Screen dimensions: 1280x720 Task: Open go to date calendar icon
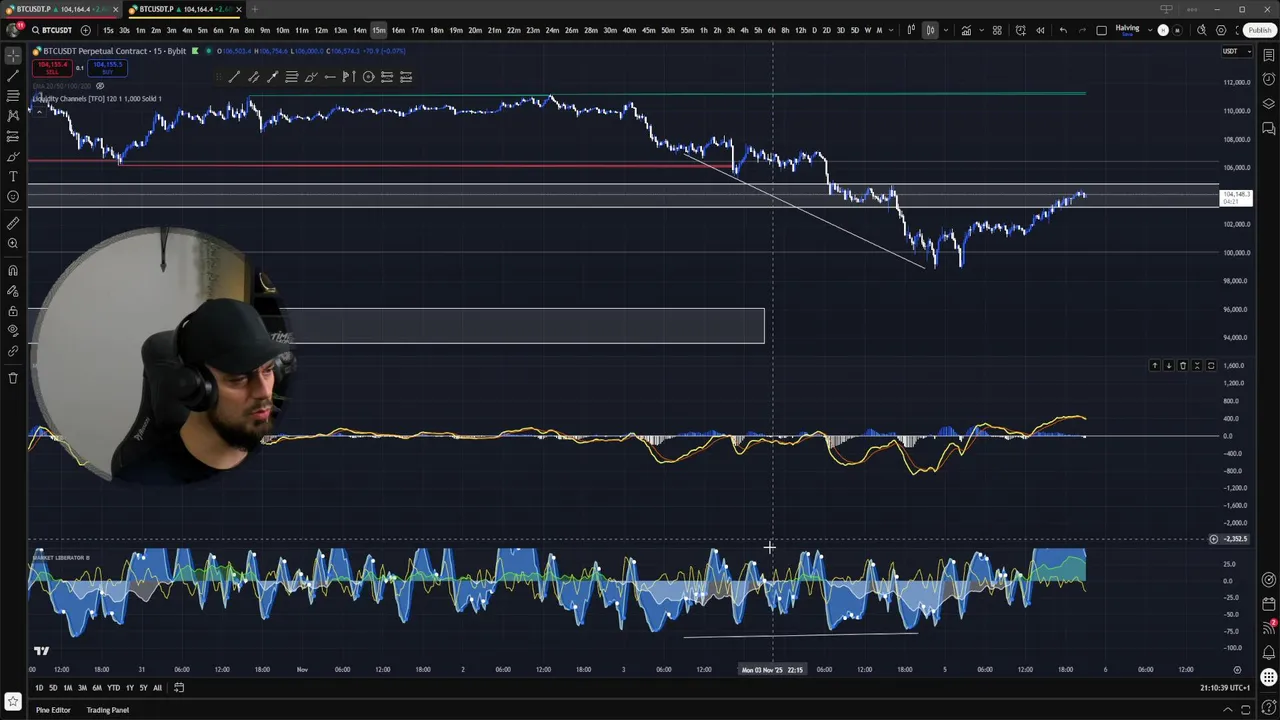coord(179,688)
